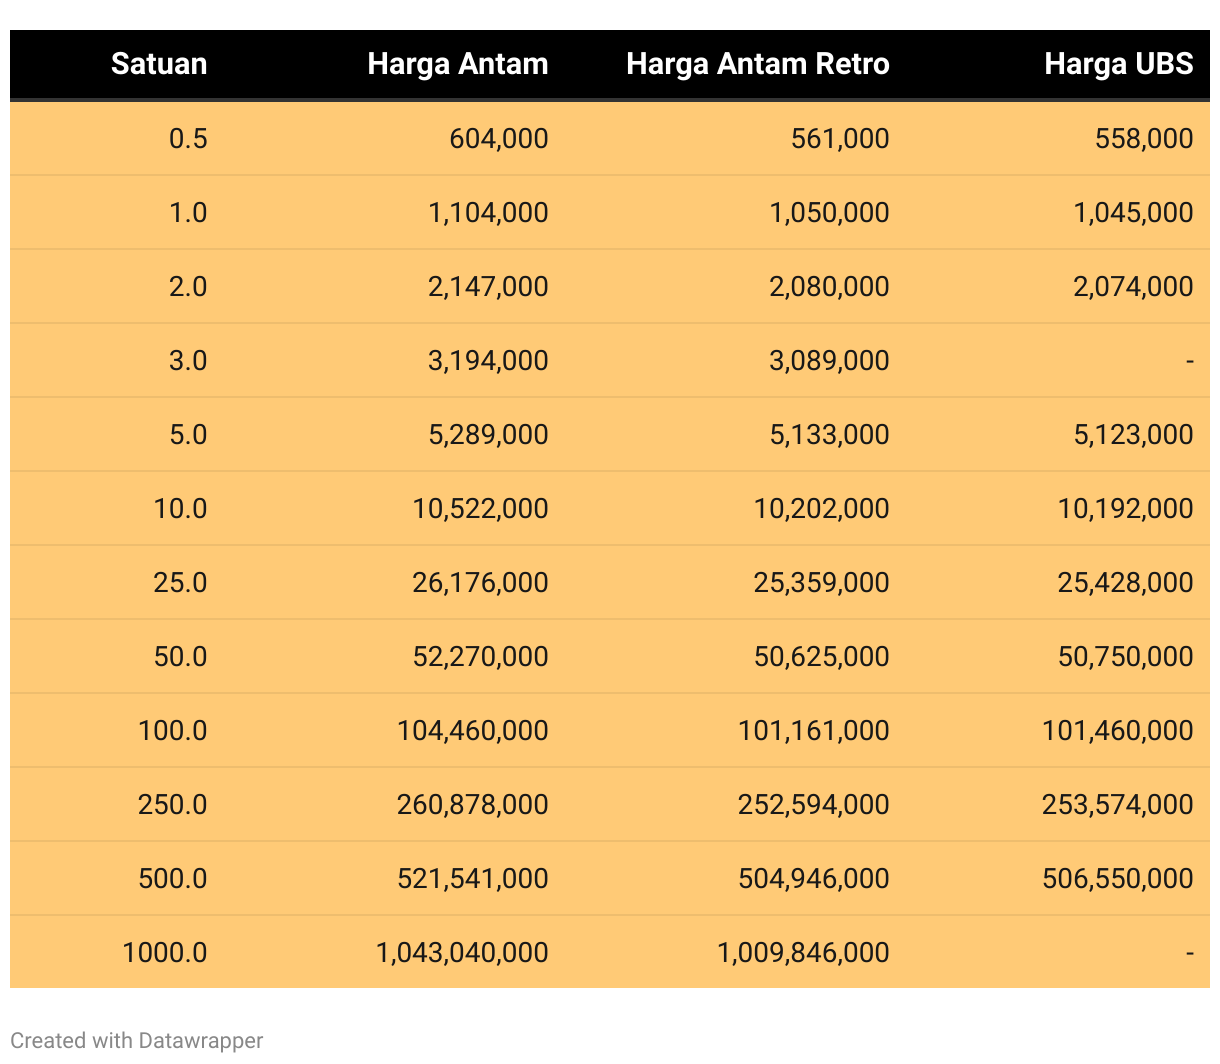Select the UBS price 10,192,000
Image resolution: width=1220 pixels, height=1064 pixels.
1125,508
